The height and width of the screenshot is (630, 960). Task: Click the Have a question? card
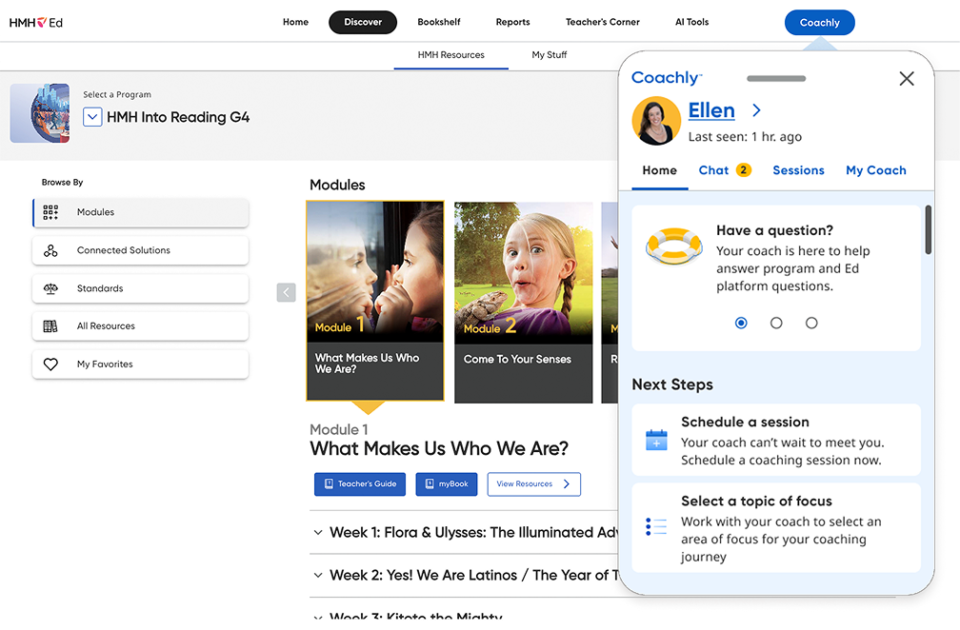coord(776,278)
